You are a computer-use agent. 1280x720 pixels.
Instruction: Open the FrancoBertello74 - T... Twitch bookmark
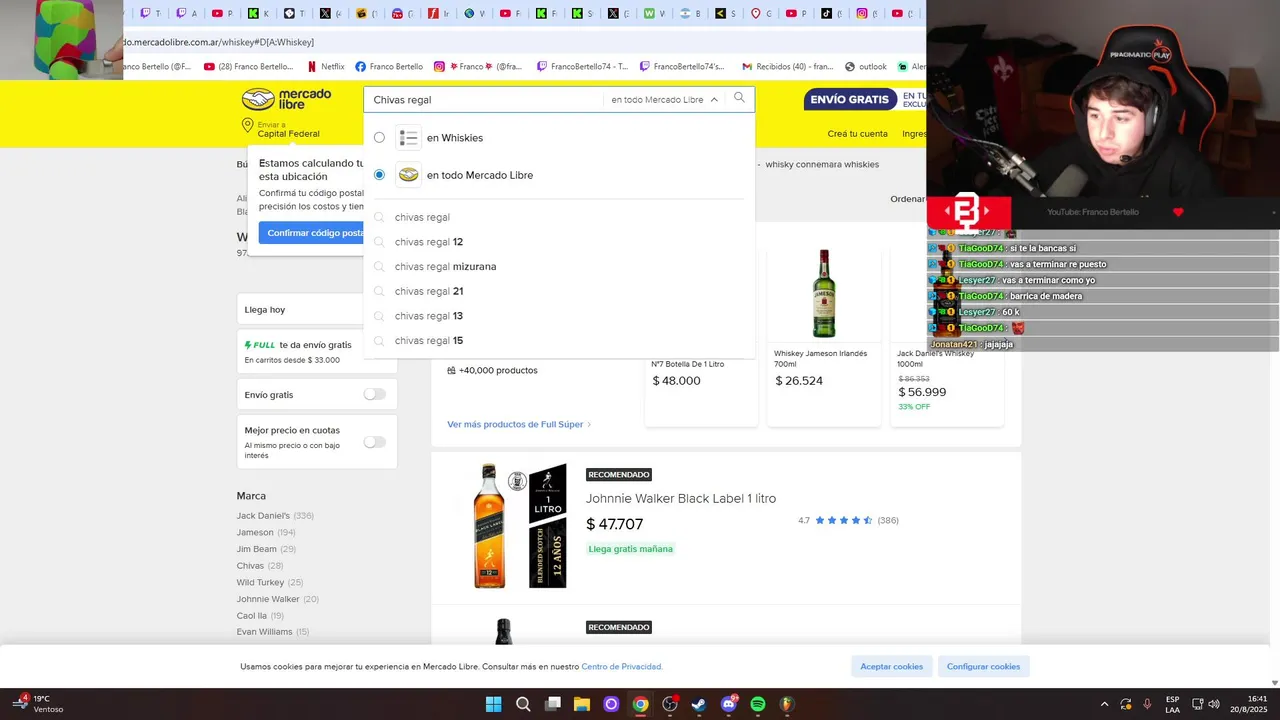(582, 67)
